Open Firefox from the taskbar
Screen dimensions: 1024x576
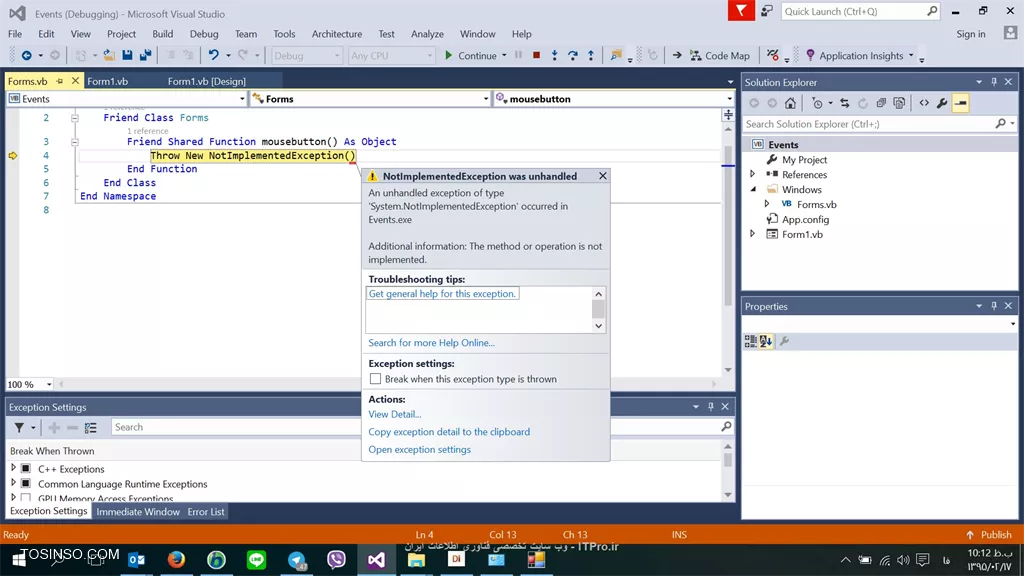(x=176, y=560)
